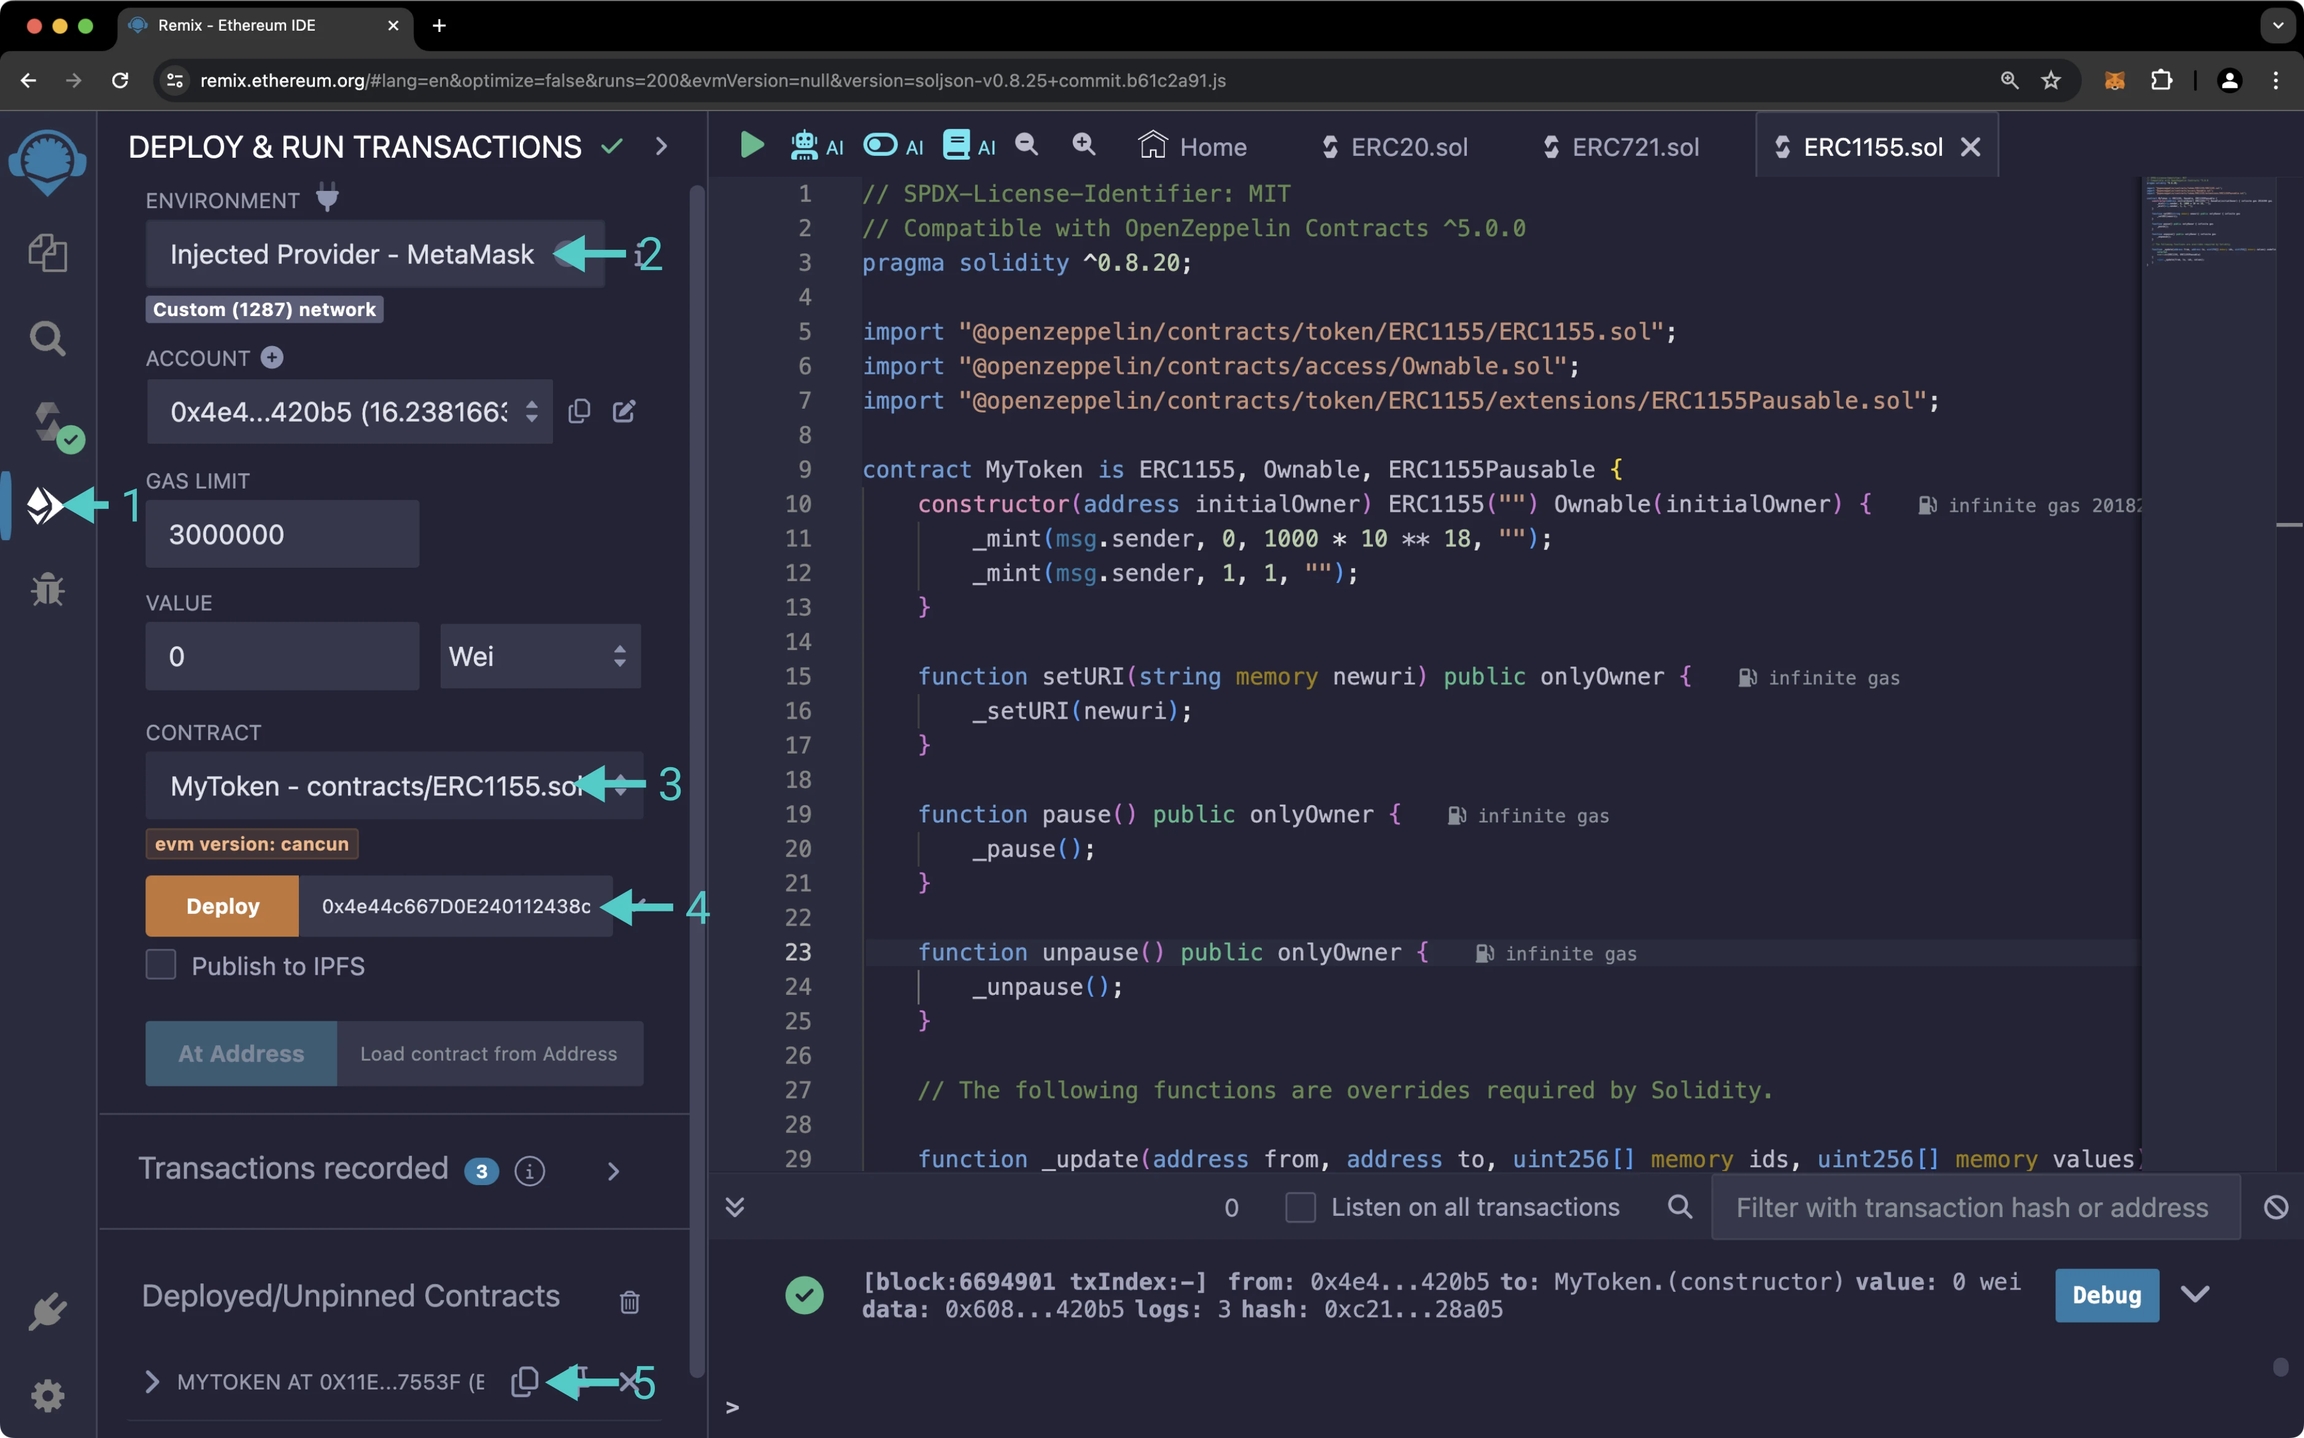Open the Debugger plugin icon
This screenshot has height=1438, width=2304.
pyautogui.click(x=47, y=589)
